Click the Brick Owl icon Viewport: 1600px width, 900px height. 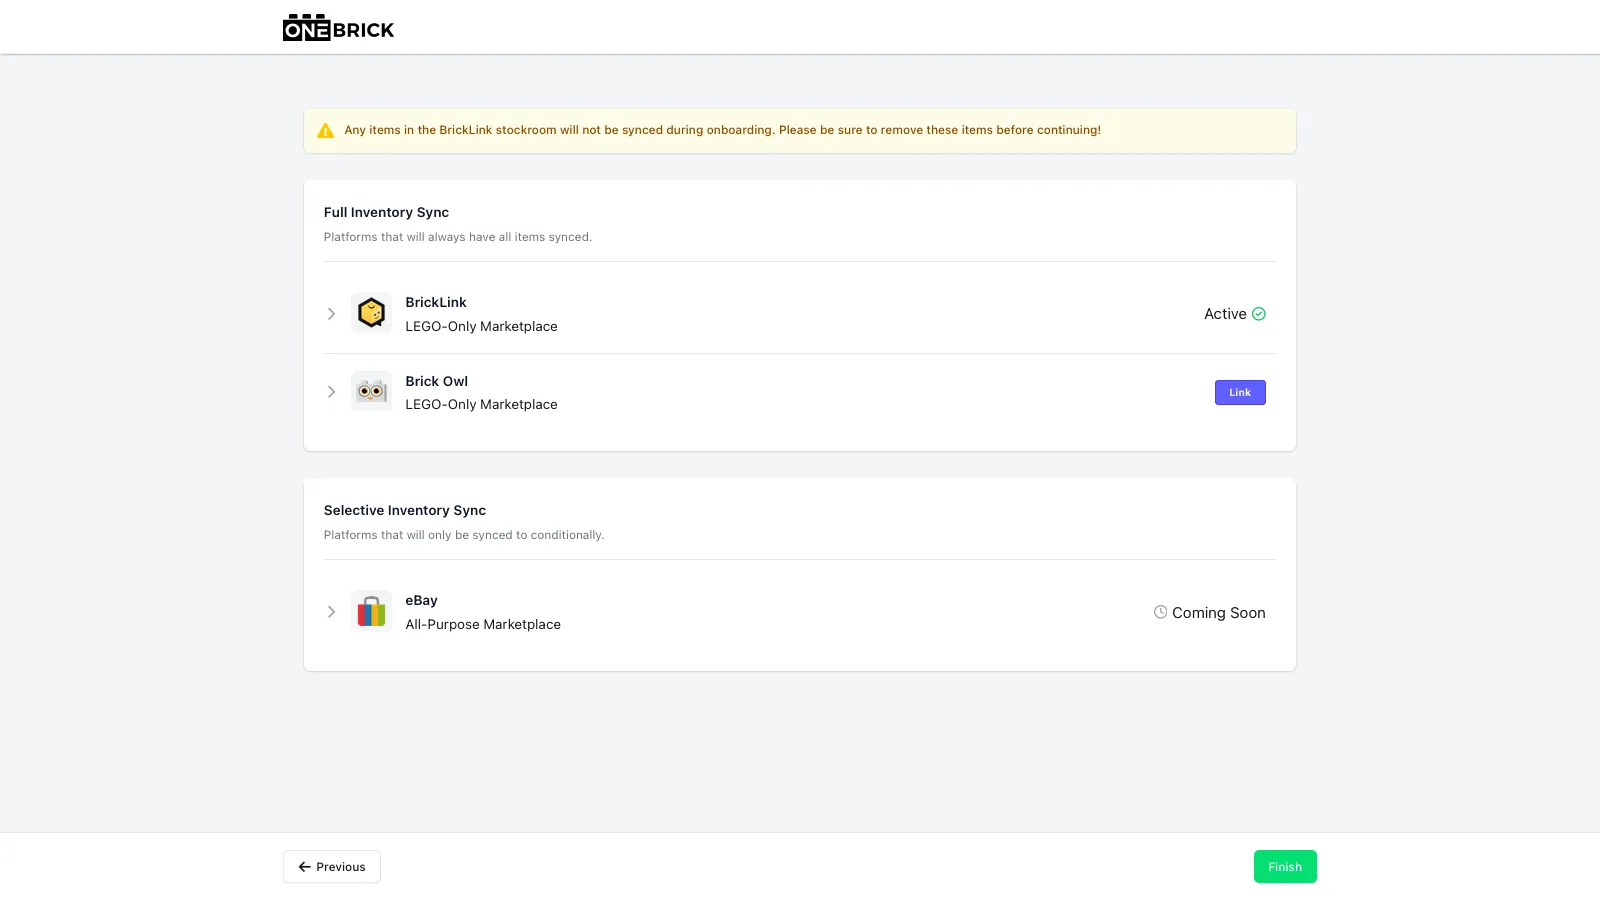[371, 391]
